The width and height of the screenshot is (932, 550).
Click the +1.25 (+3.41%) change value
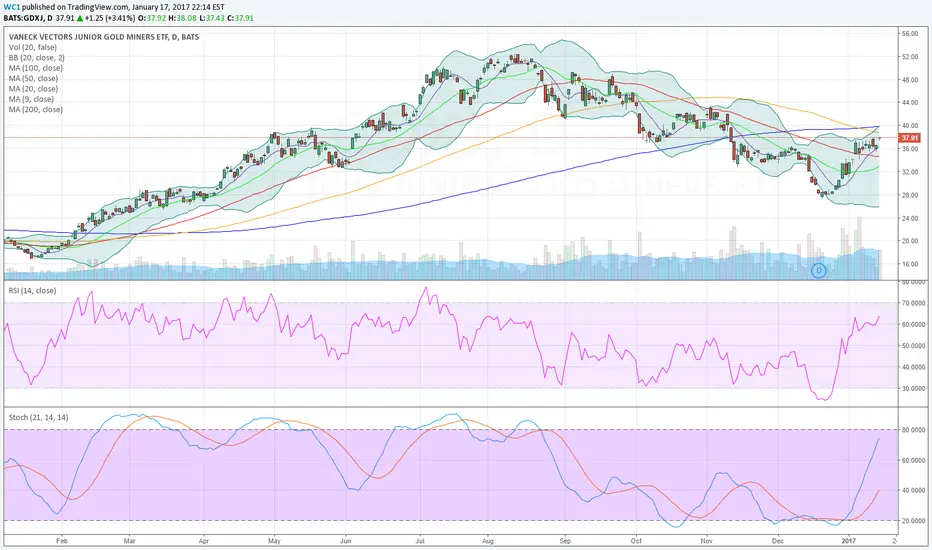tap(110, 18)
